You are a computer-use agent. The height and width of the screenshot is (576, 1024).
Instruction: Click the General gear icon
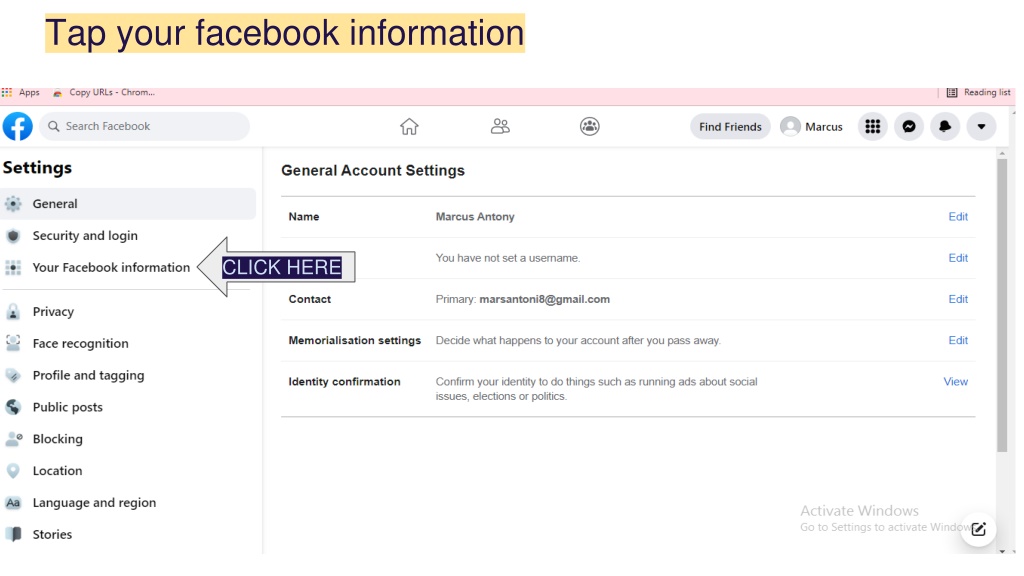click(x=13, y=204)
